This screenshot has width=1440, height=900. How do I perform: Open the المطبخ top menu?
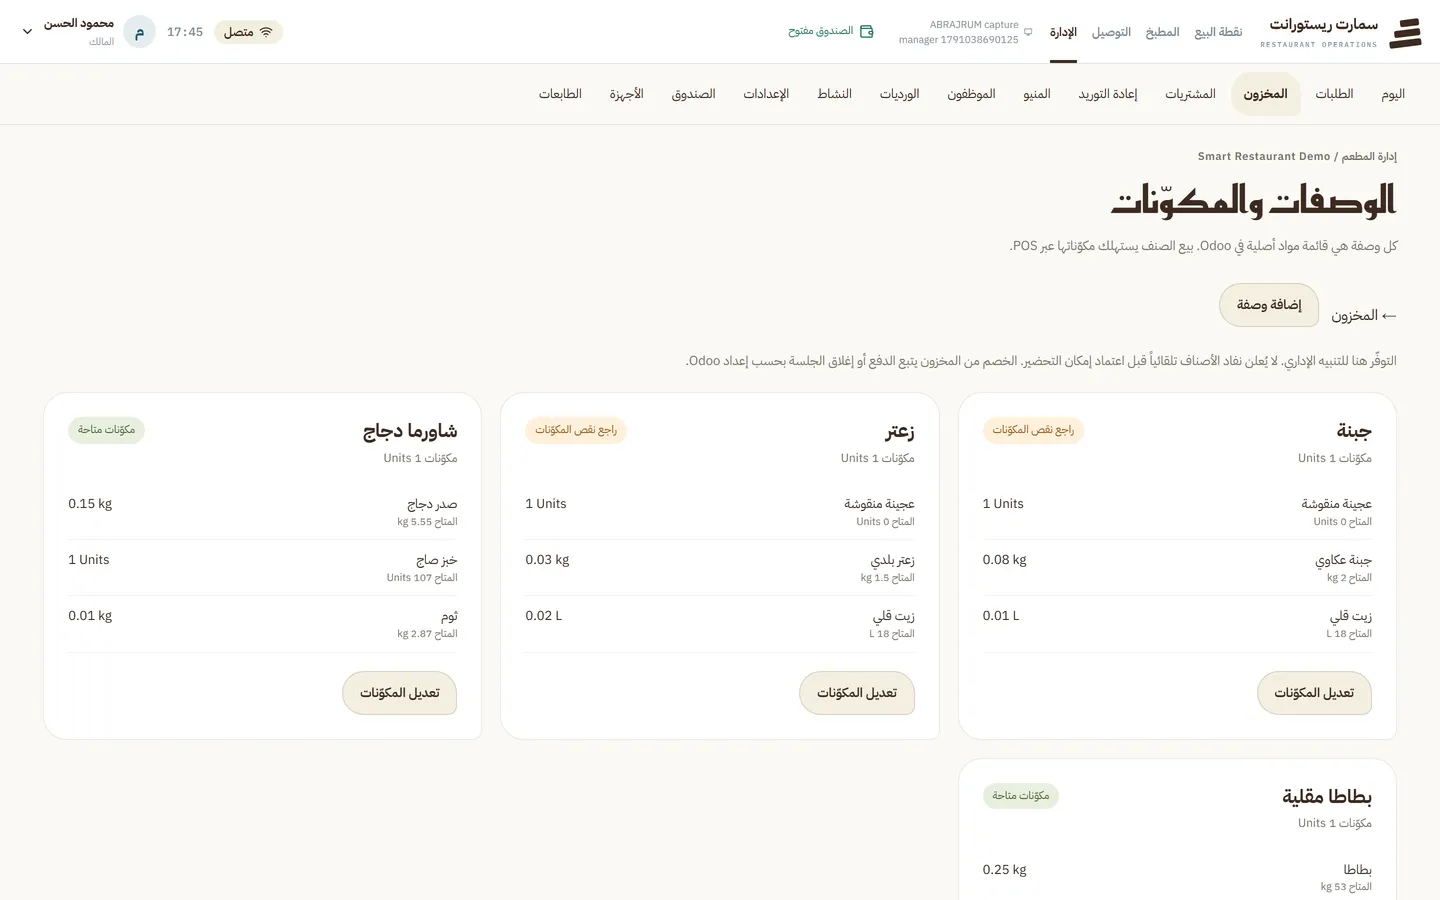[1162, 32]
